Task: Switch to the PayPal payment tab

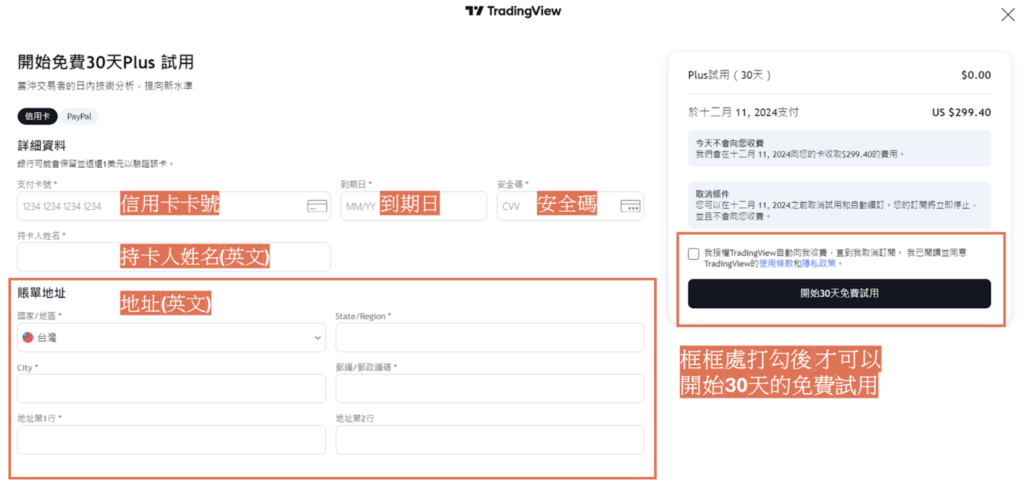Action: (x=79, y=117)
